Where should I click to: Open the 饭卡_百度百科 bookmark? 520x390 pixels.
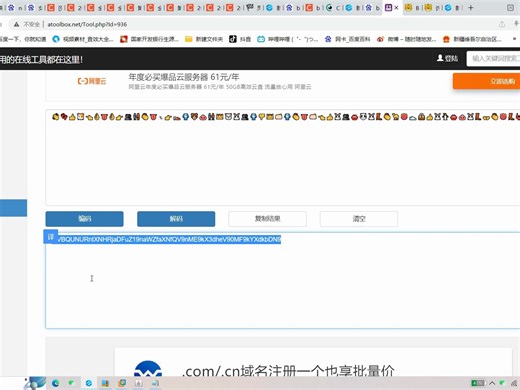(347, 39)
